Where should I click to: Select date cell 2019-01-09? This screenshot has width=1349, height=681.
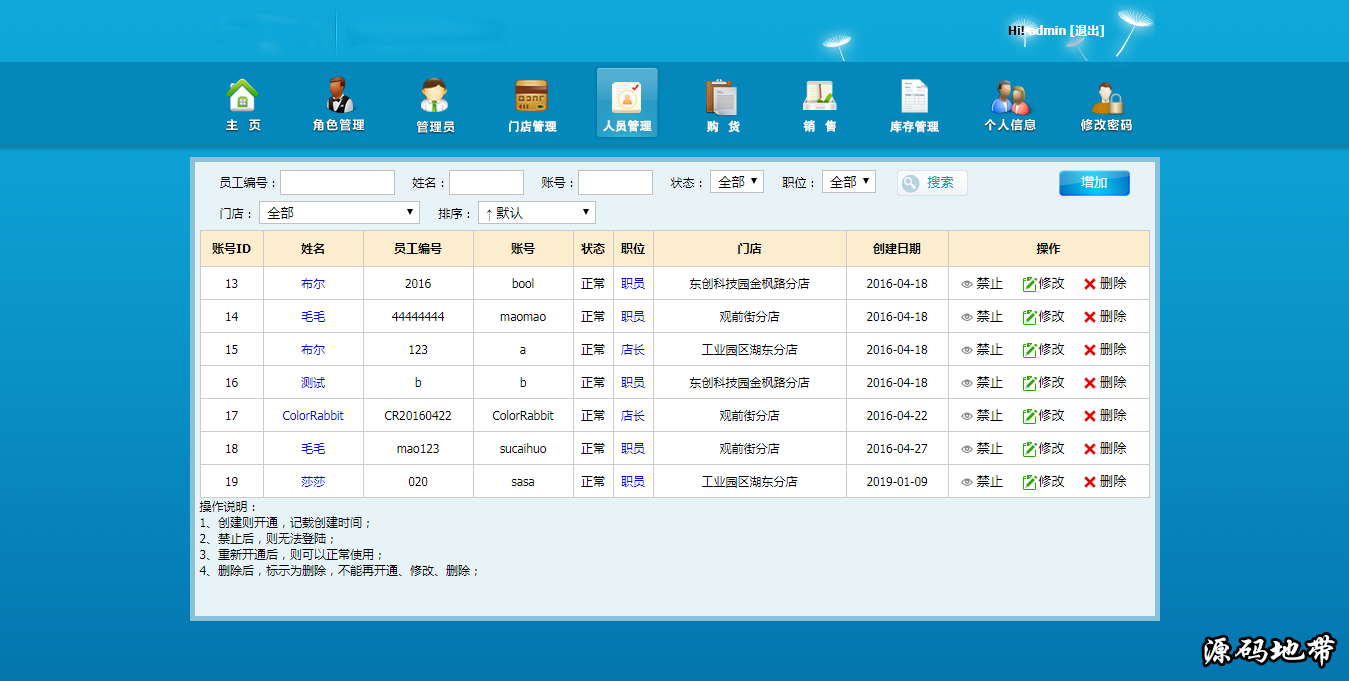897,482
